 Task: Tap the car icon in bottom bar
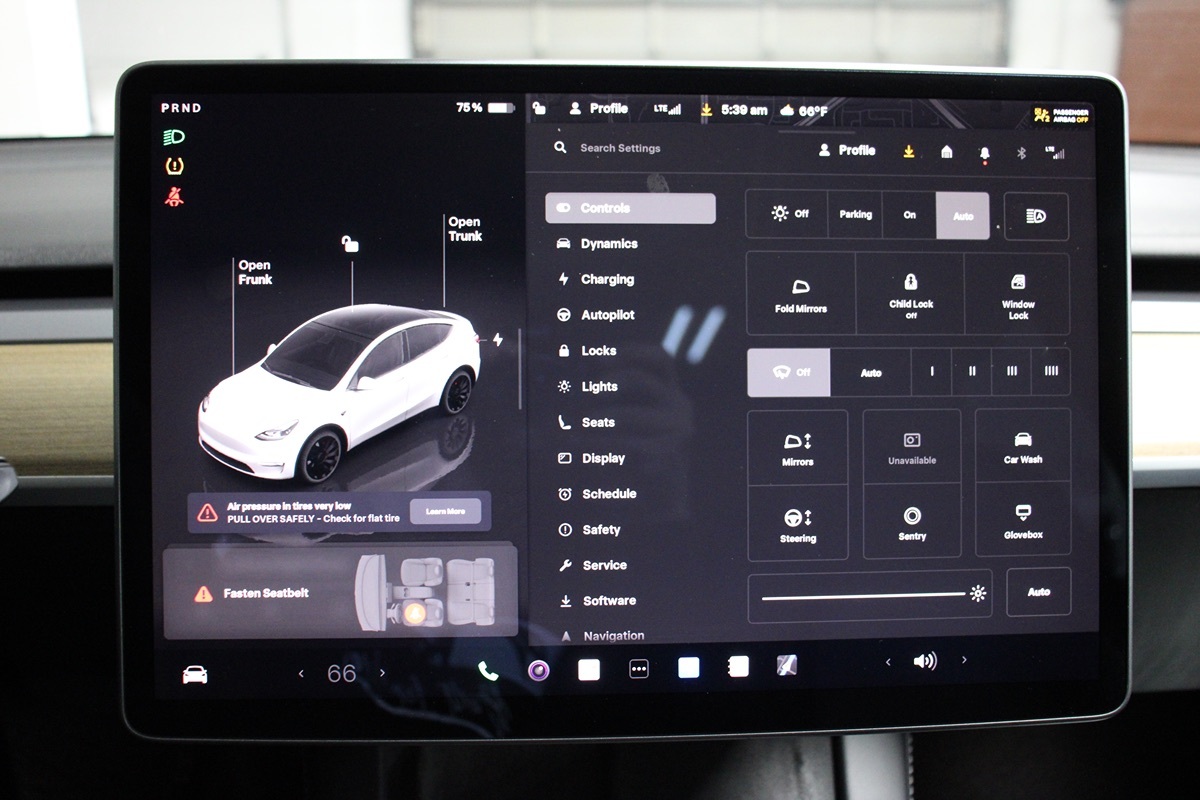click(x=195, y=674)
